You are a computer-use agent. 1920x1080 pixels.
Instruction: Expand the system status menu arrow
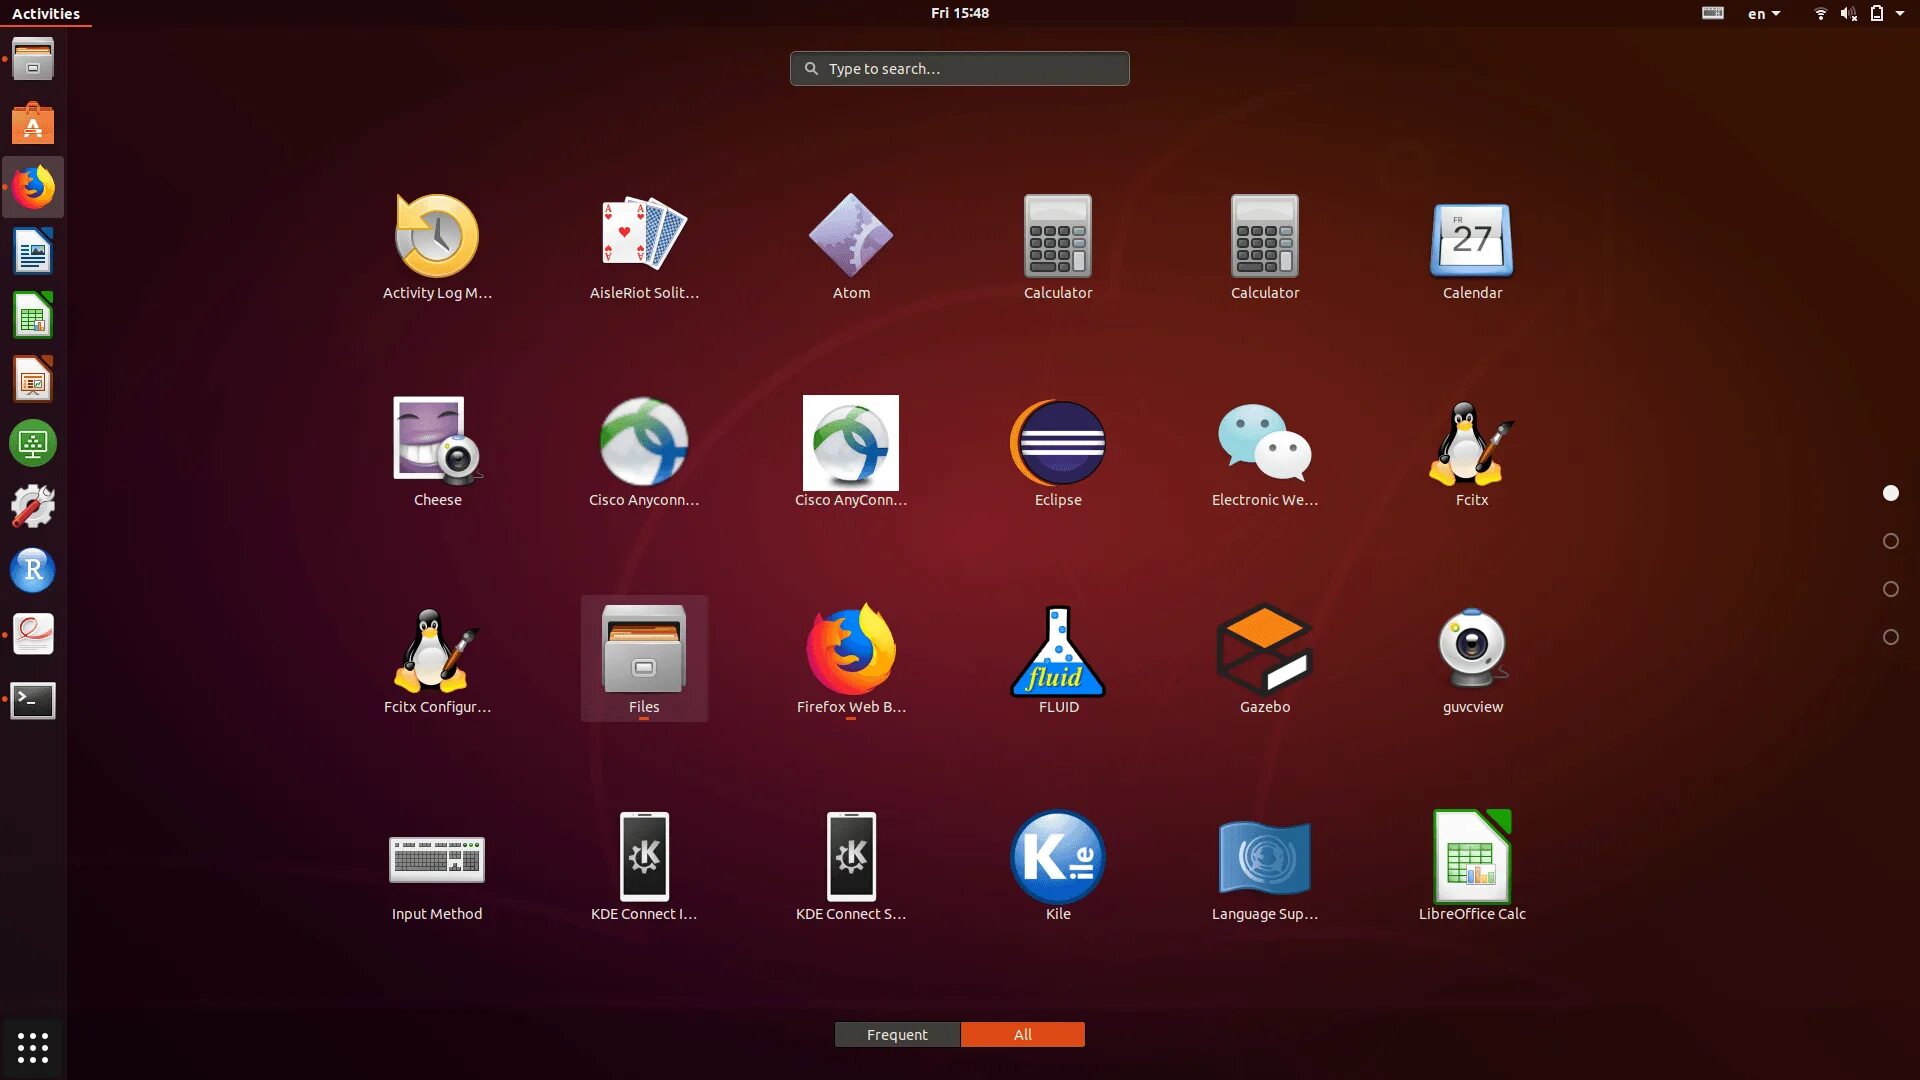(1900, 14)
